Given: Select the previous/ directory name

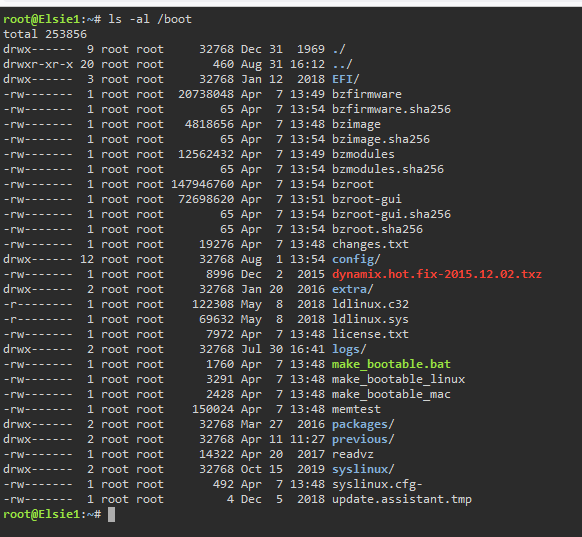Looking at the screenshot, I should click(363, 439).
